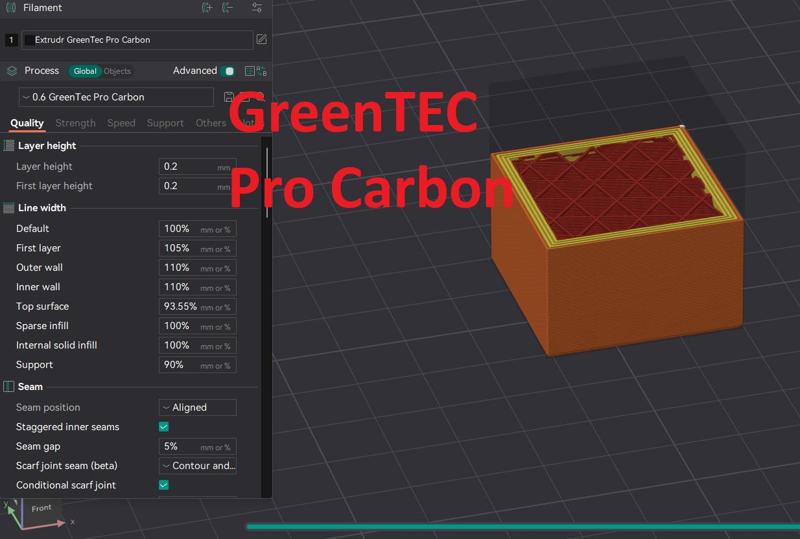Screen dimensions: 800x539
Task: Click the Top surface label
Action: click(42, 306)
